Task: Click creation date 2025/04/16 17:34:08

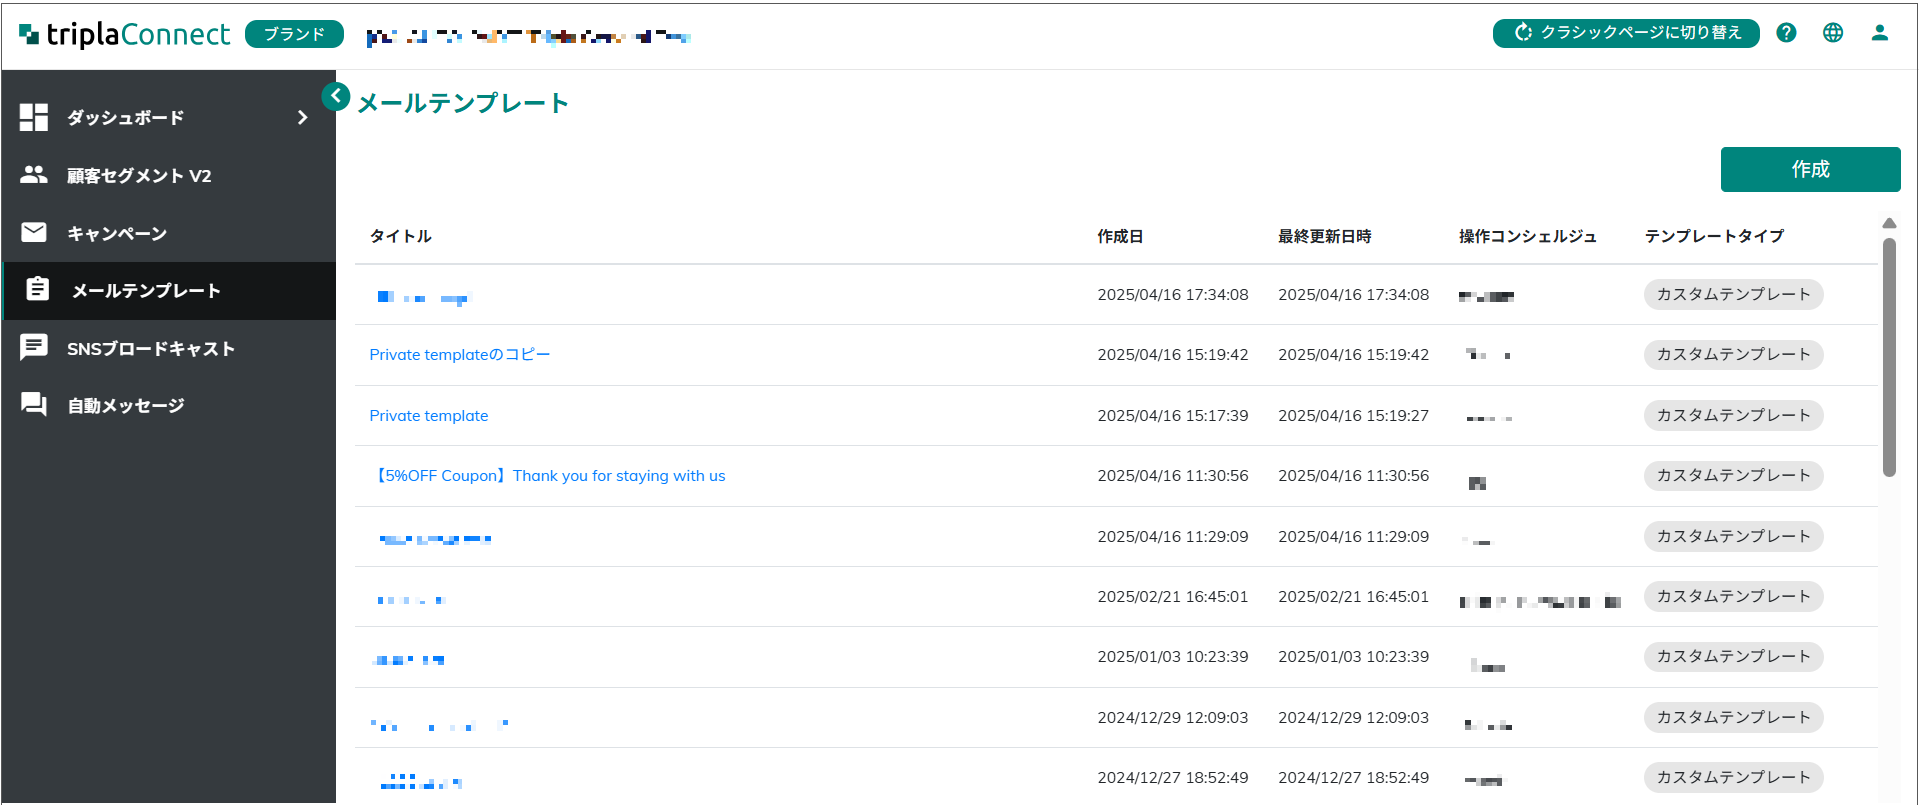Action: click(1173, 295)
